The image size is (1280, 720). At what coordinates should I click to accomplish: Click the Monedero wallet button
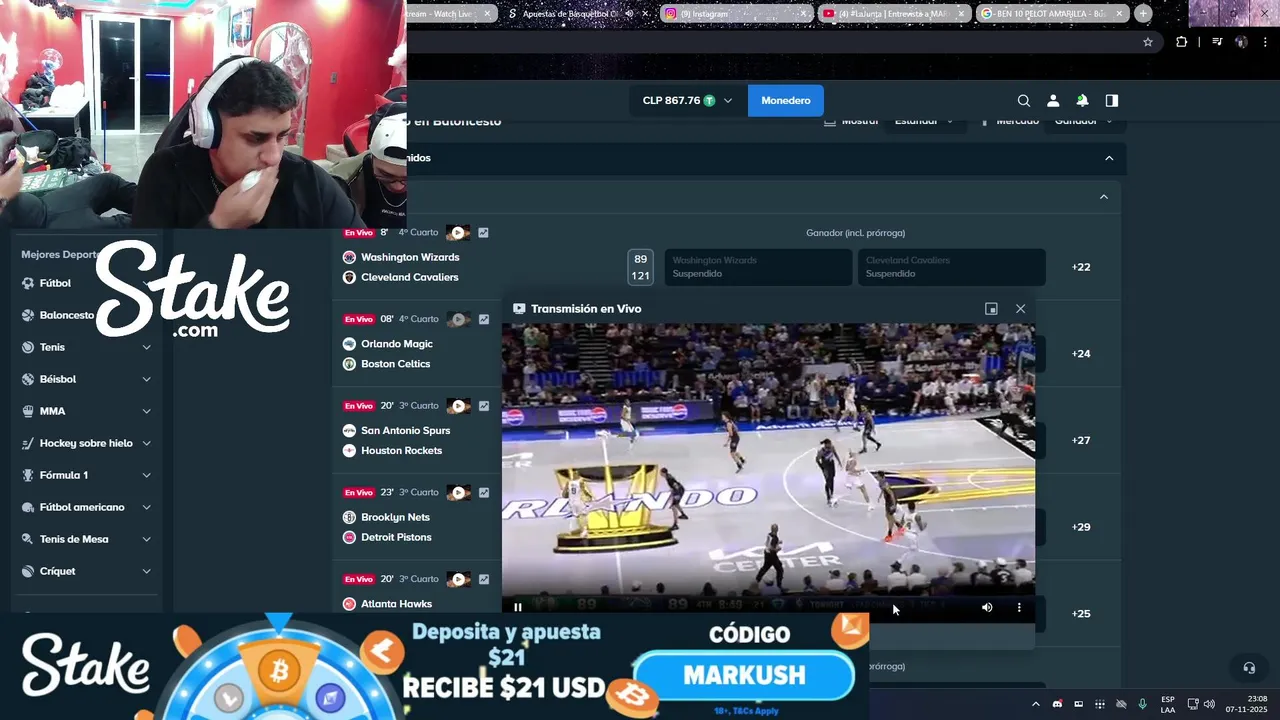tap(786, 101)
